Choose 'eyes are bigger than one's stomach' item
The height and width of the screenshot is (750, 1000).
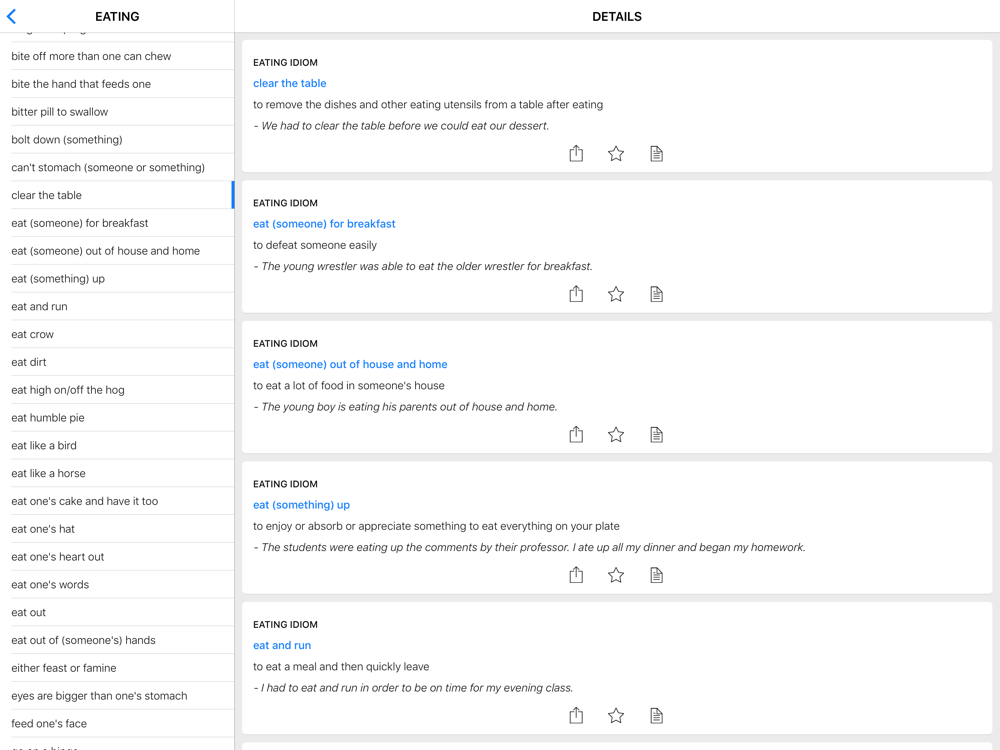[x=101, y=696]
